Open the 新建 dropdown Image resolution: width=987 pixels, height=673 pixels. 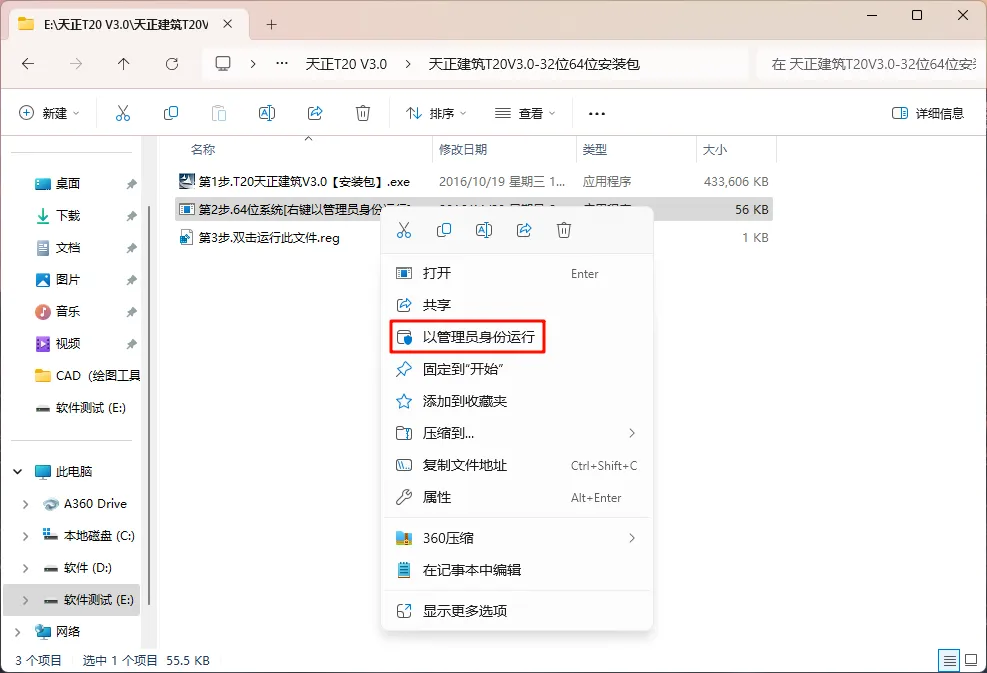[x=49, y=113]
